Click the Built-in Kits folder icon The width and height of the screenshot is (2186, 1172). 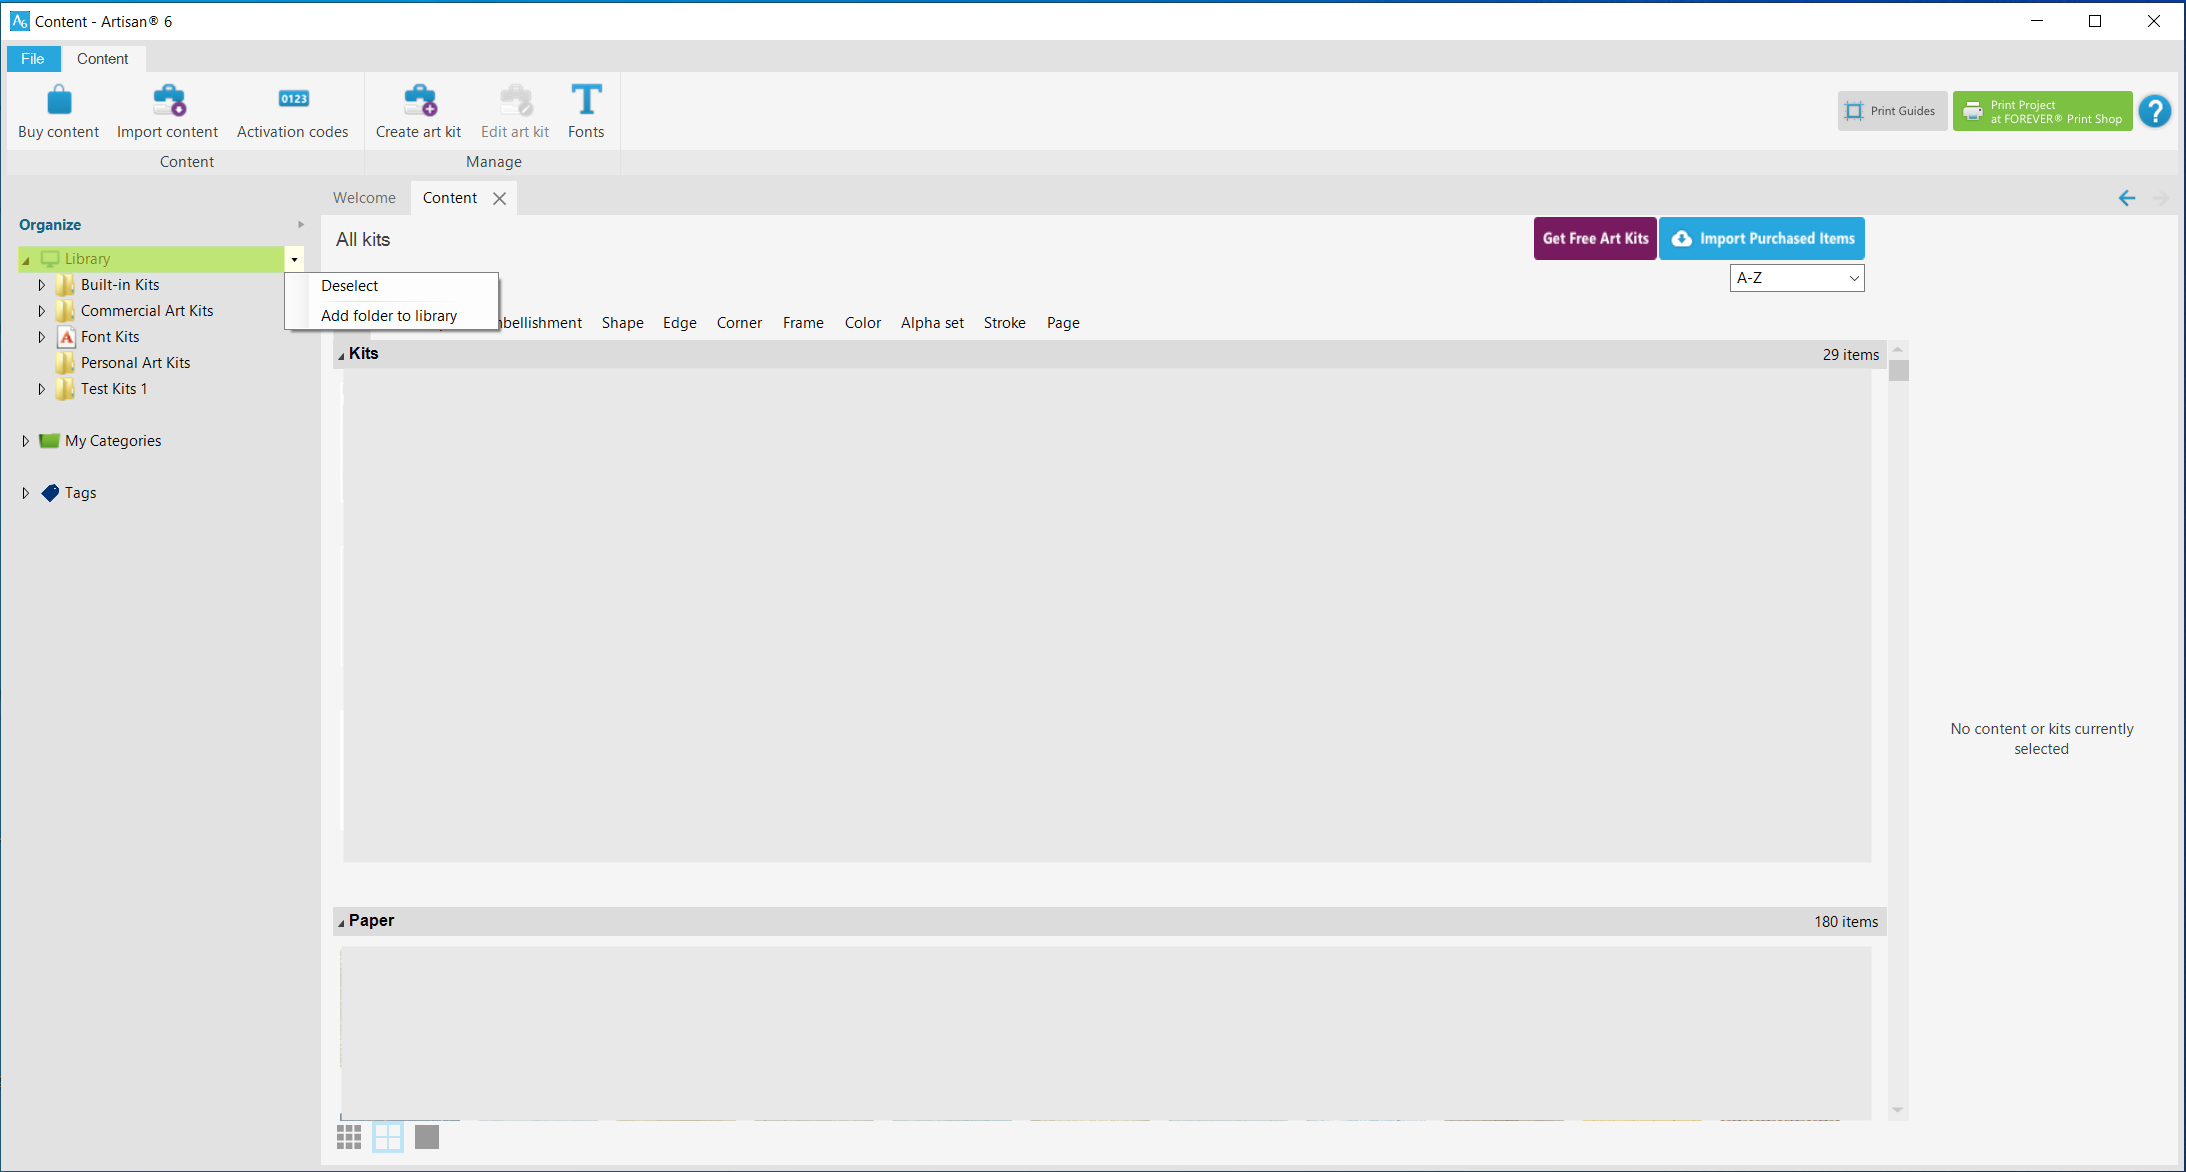tap(66, 285)
